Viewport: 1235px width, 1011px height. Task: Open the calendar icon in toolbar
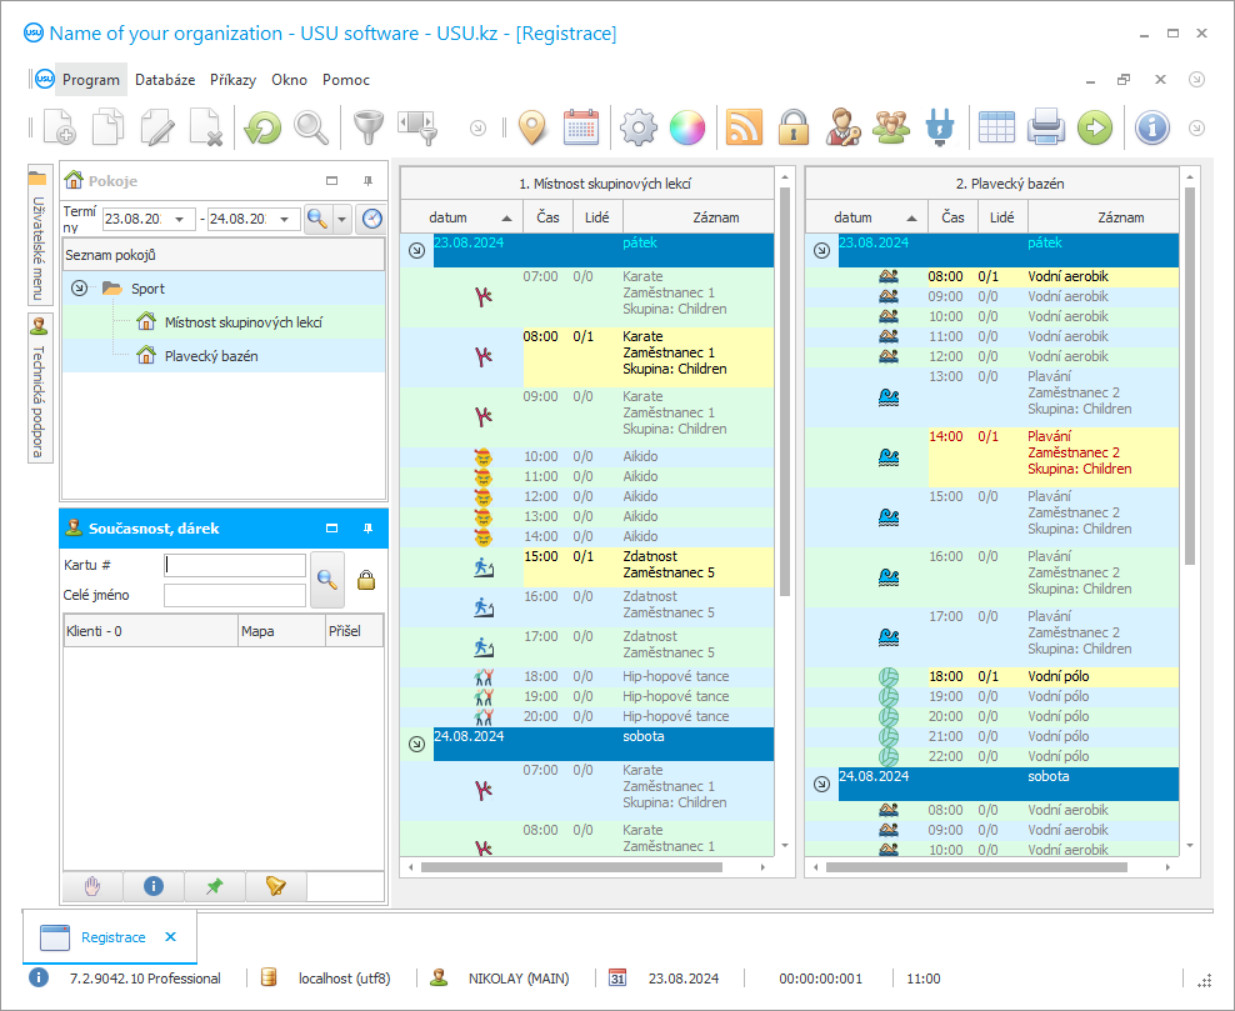point(581,128)
